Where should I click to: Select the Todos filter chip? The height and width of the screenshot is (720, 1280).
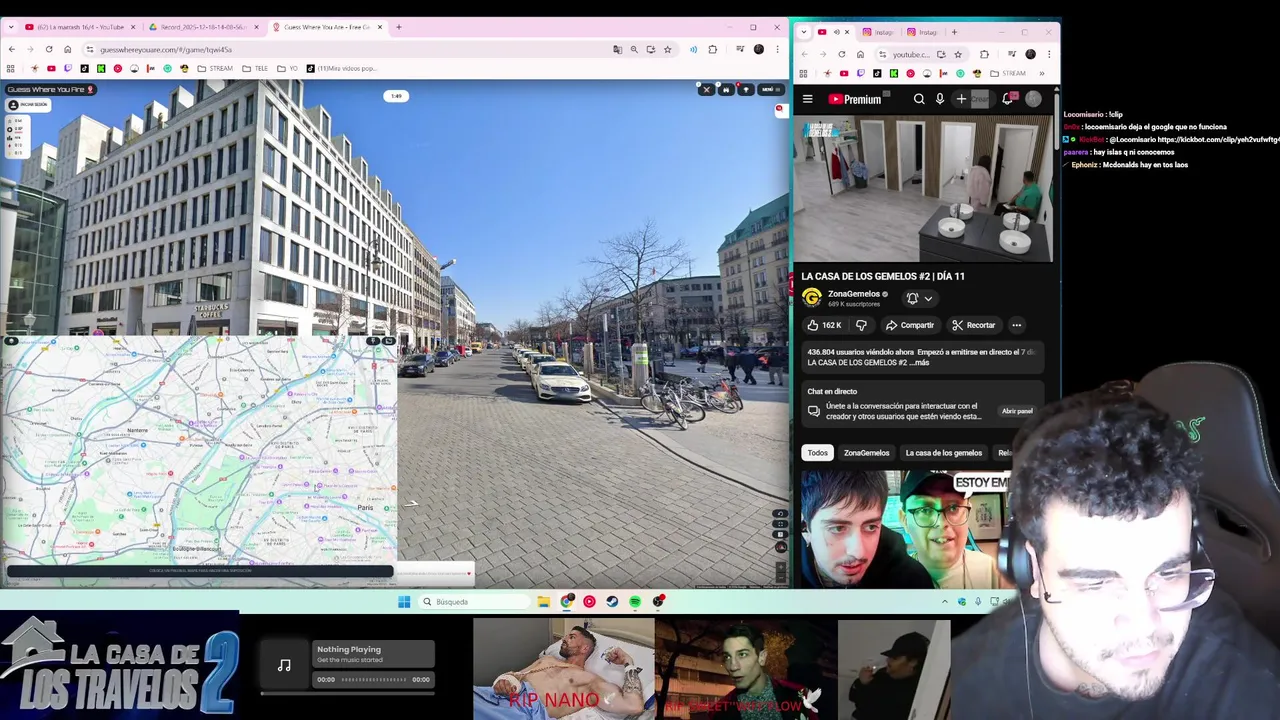[818, 453]
